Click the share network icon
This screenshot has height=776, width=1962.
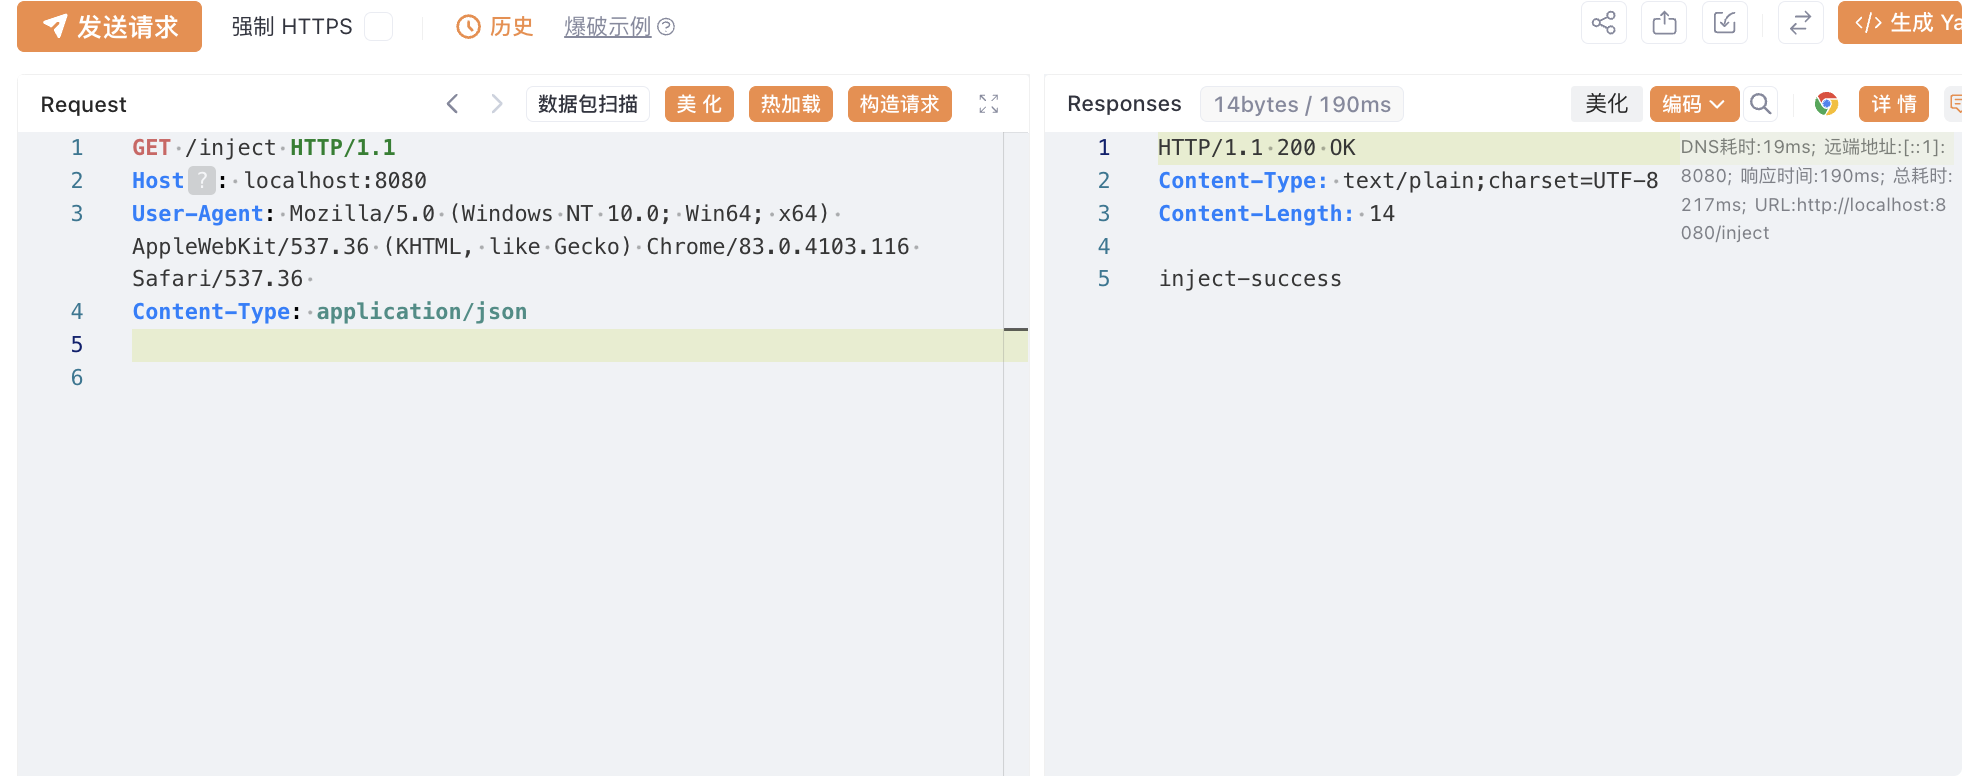click(1603, 23)
